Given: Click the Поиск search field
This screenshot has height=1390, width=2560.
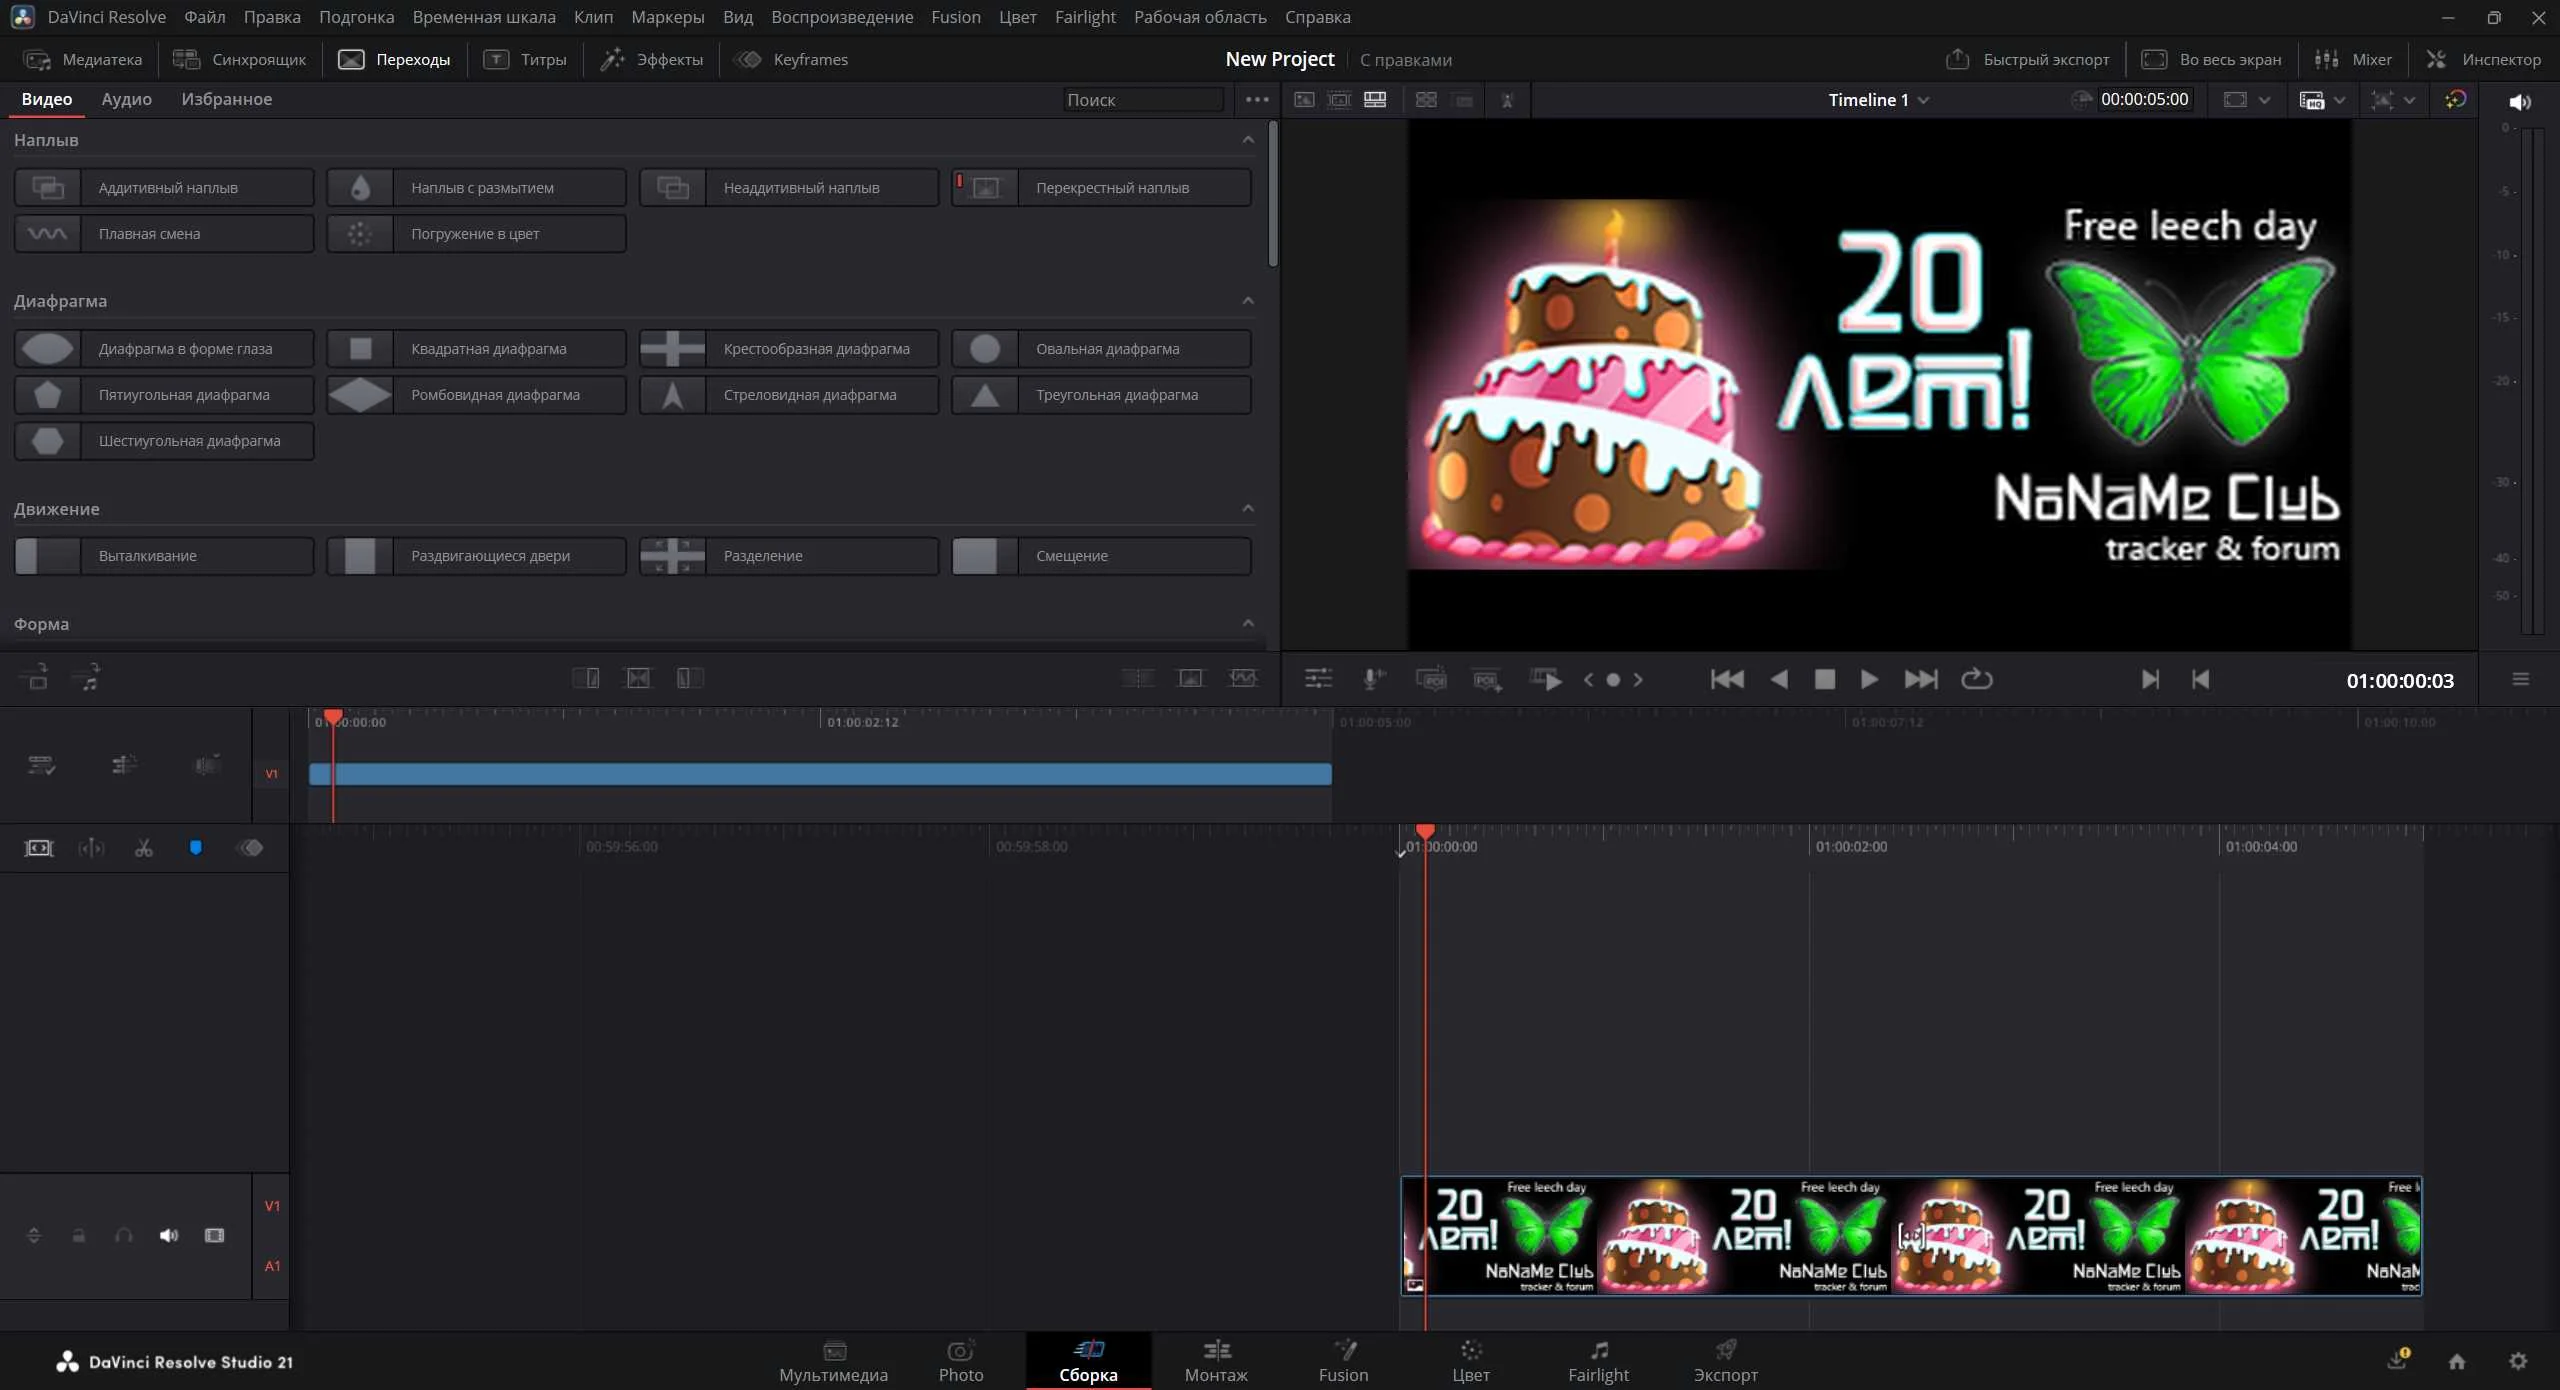Looking at the screenshot, I should [x=1143, y=100].
